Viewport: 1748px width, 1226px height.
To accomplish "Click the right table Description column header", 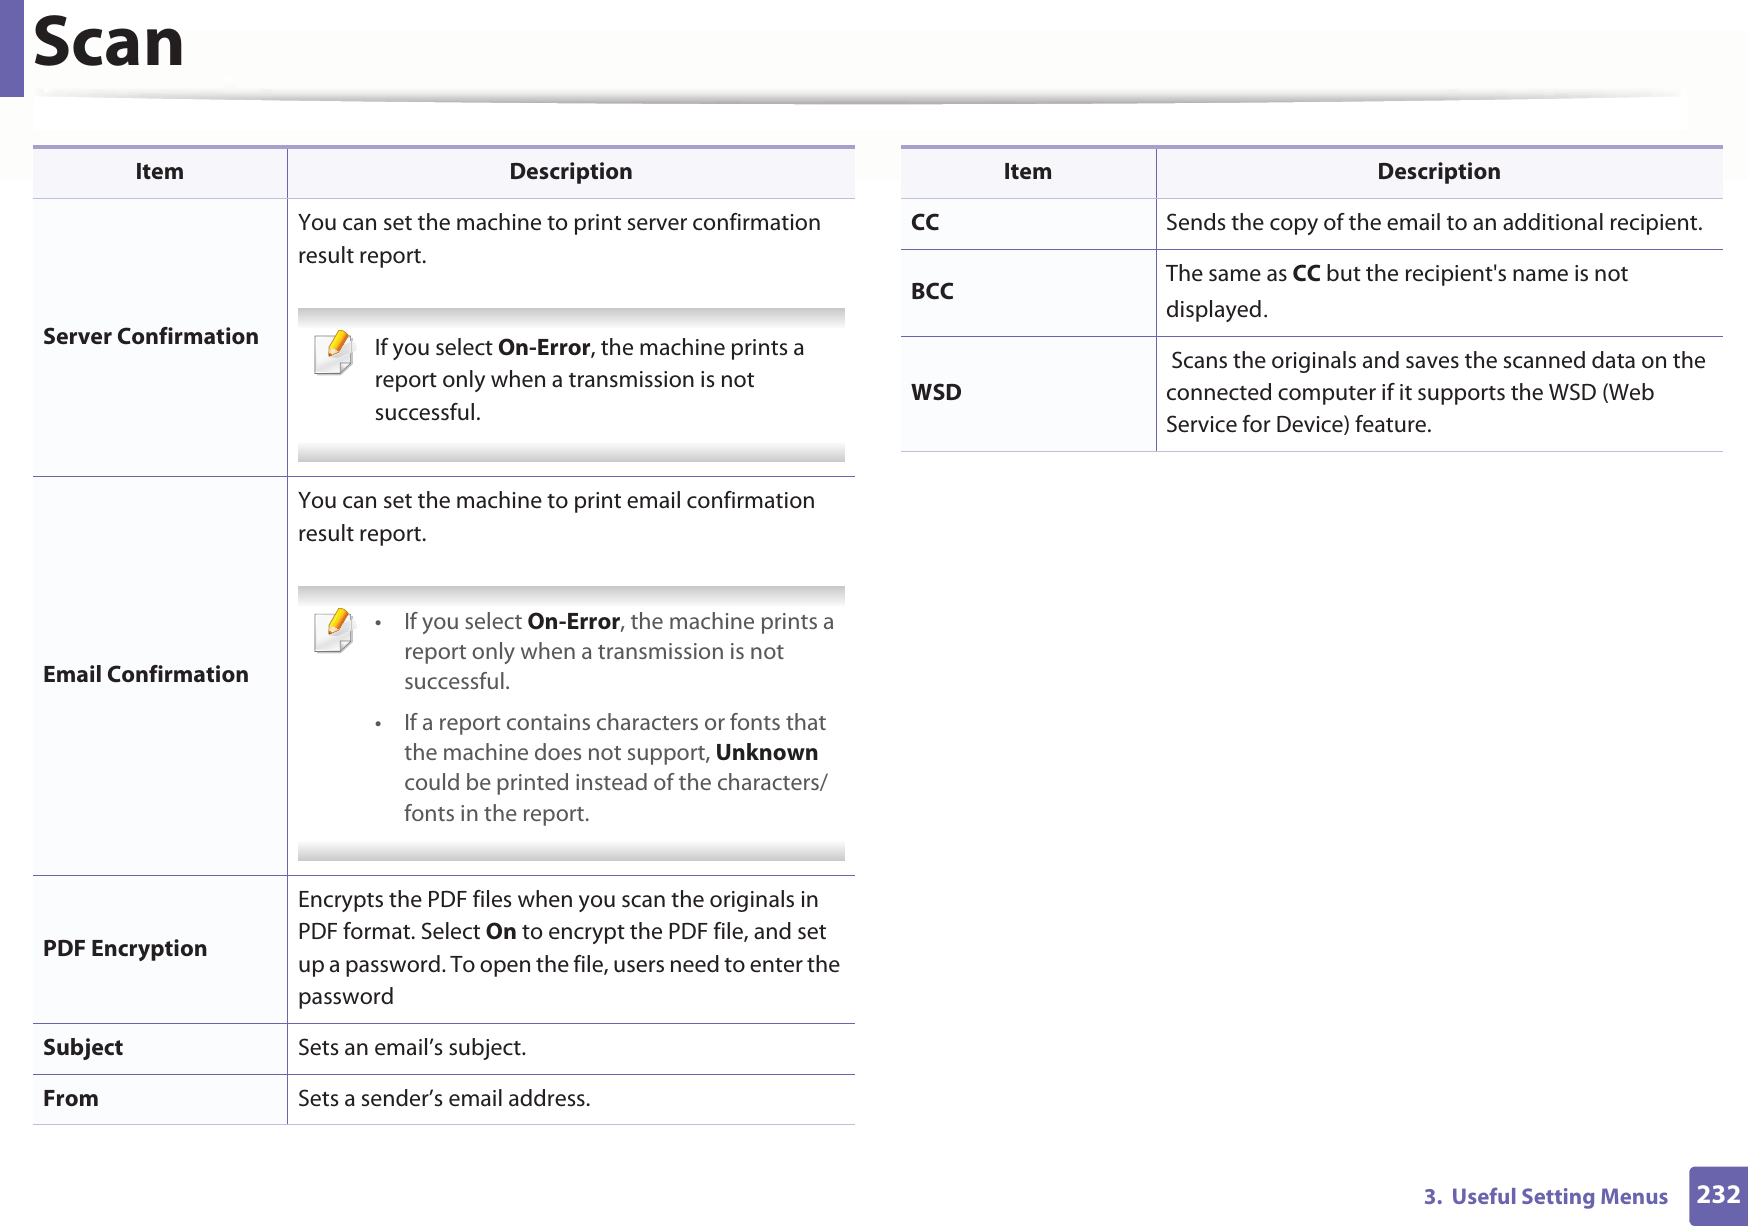I will pyautogui.click(x=1439, y=172).
